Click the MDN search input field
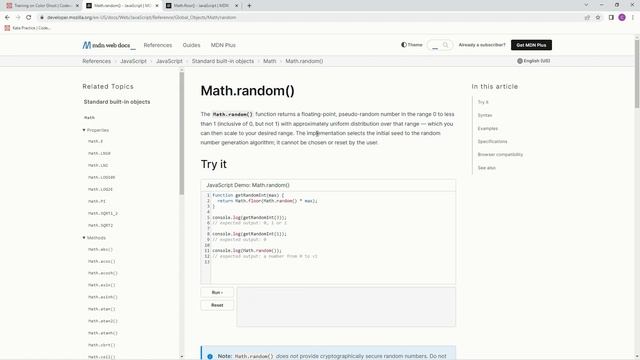Viewport: 640px width, 360px height. pyautogui.click(x=440, y=45)
